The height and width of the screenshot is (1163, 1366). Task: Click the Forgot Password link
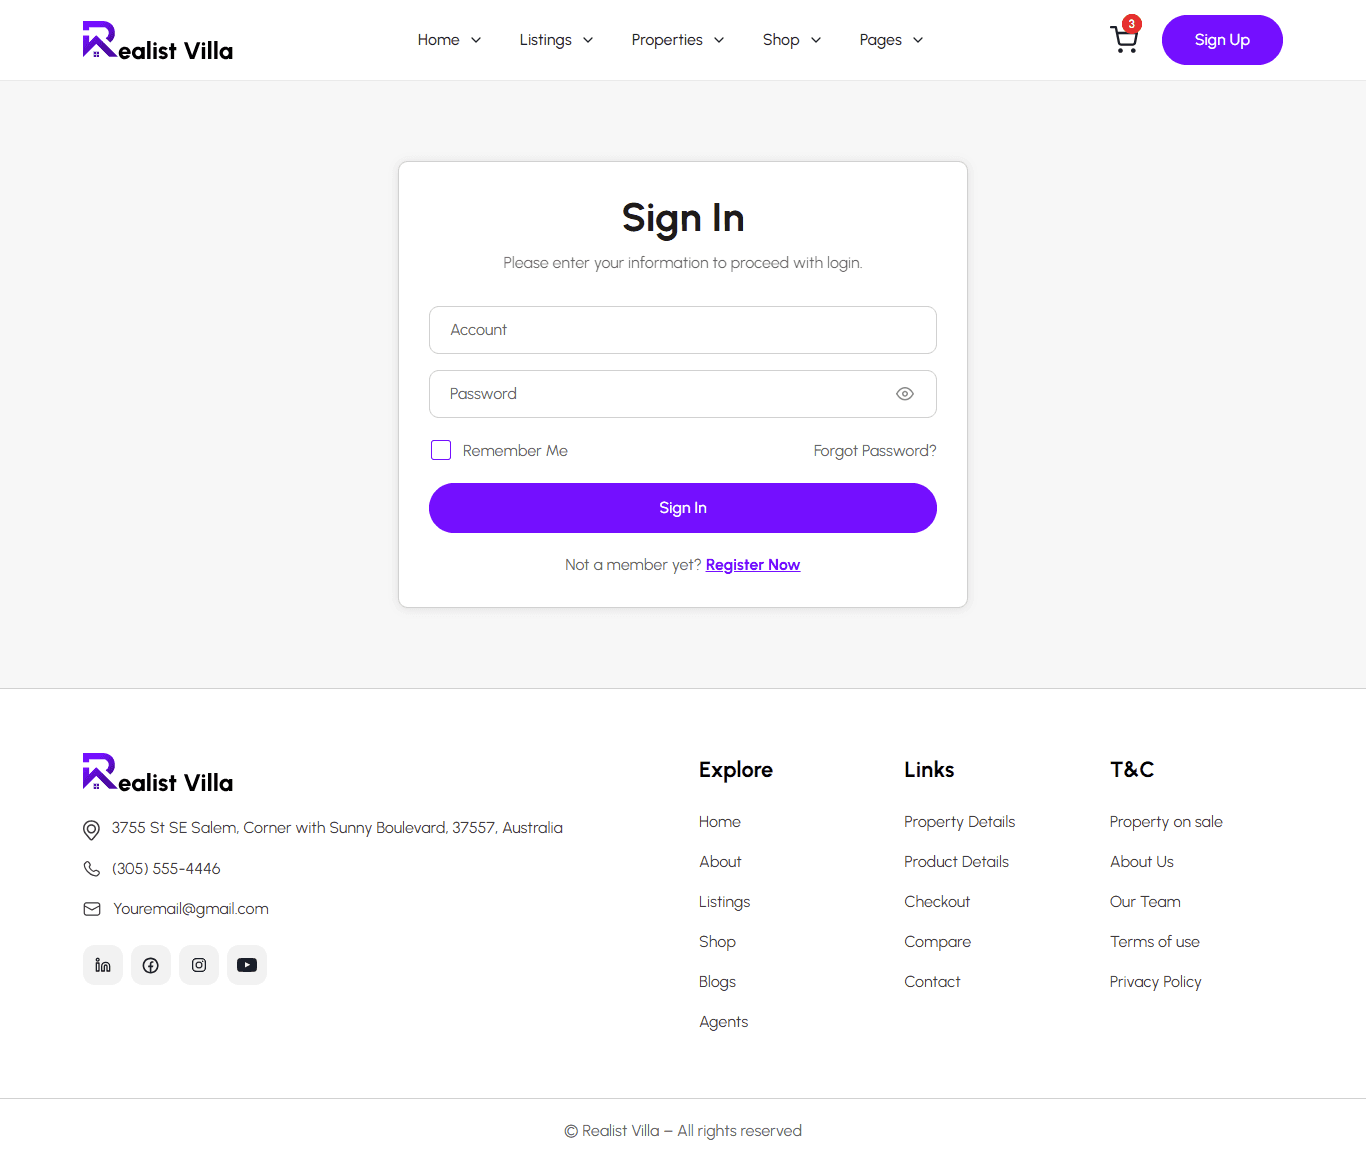[x=875, y=451]
